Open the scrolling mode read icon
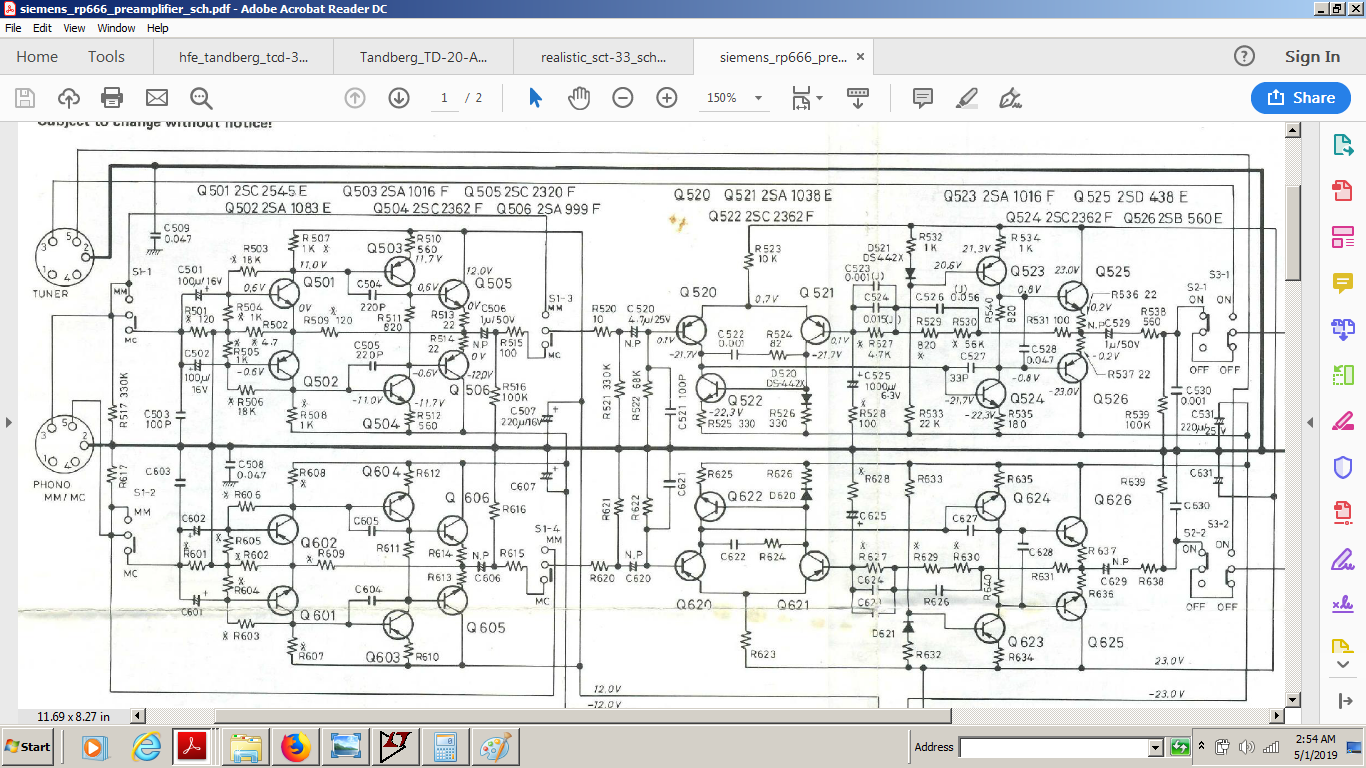 coord(857,98)
